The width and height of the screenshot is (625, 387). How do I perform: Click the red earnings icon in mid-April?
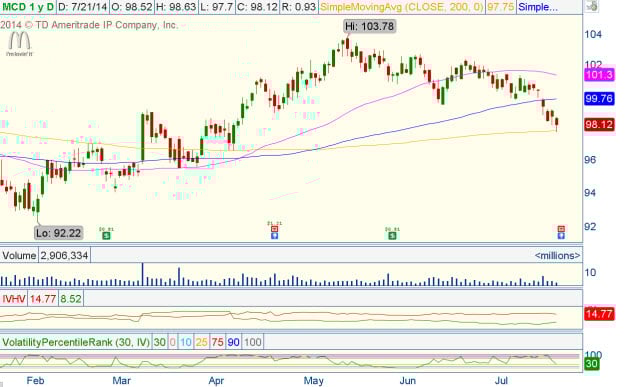[x=274, y=229]
